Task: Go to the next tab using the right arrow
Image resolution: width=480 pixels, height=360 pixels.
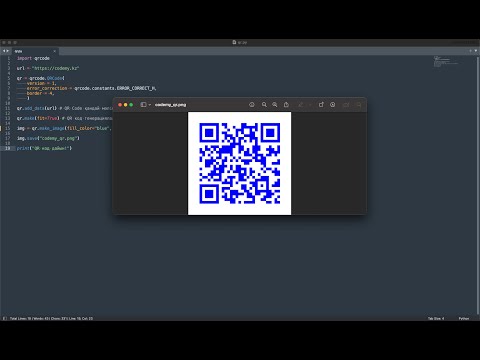Action: click(7, 51)
